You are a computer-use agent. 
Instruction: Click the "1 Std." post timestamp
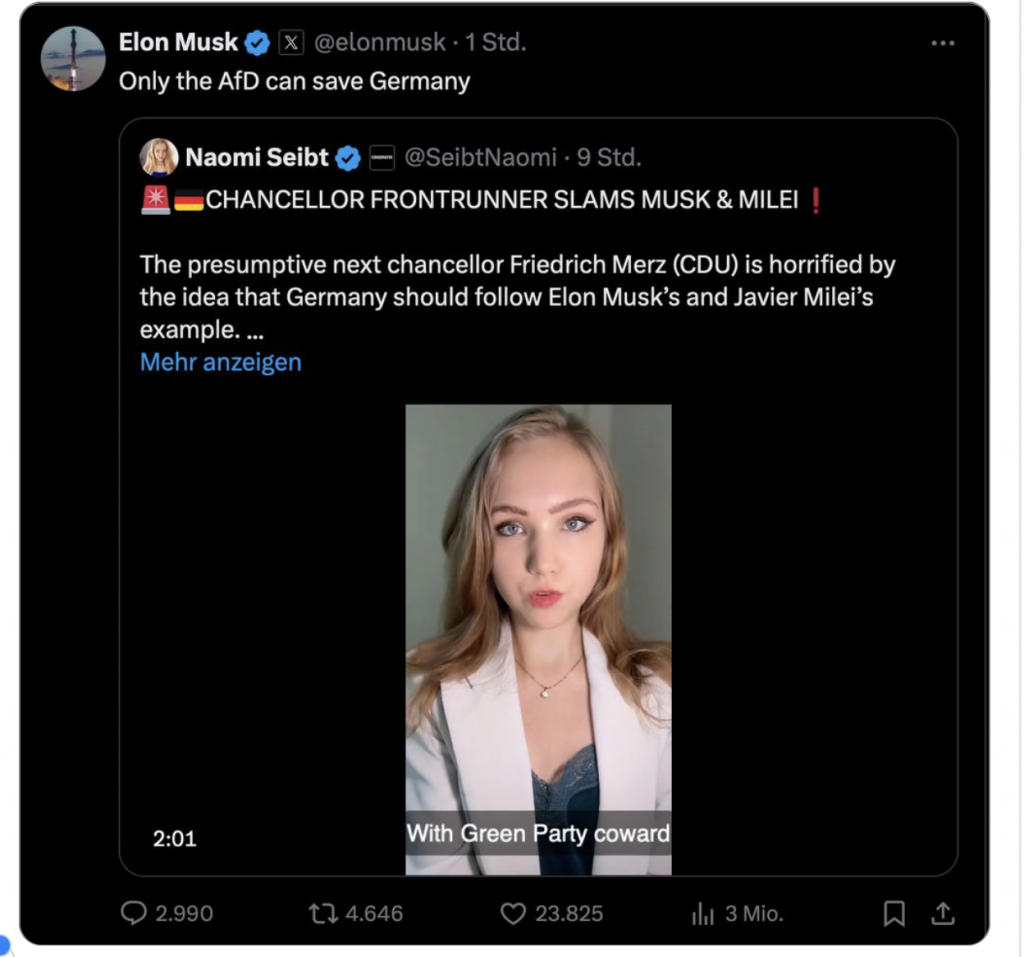496,42
